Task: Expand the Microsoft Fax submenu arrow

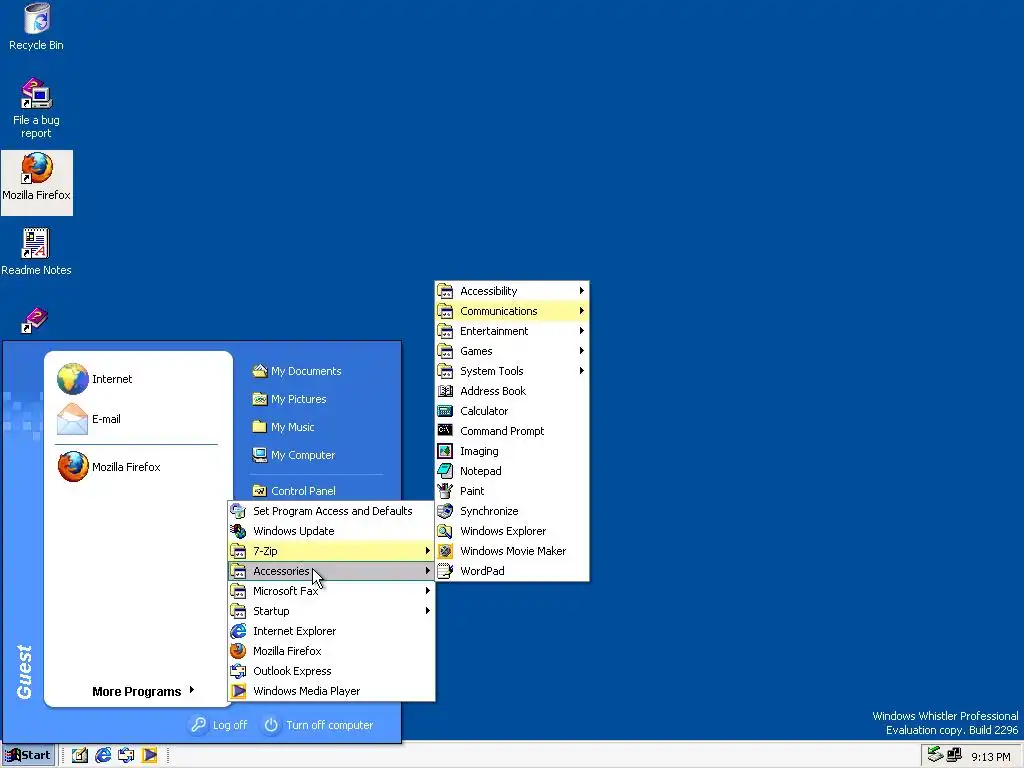Action: click(428, 591)
